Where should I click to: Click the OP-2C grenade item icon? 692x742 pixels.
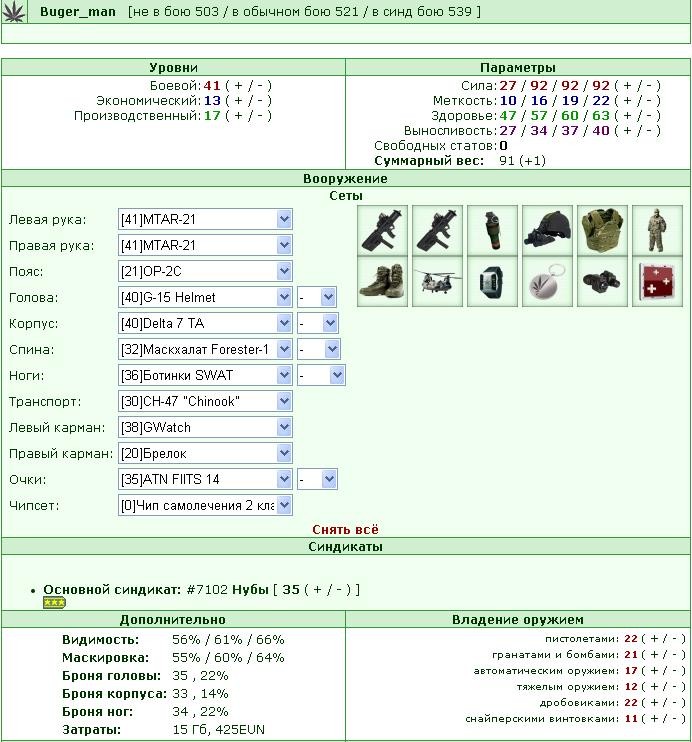click(x=492, y=230)
